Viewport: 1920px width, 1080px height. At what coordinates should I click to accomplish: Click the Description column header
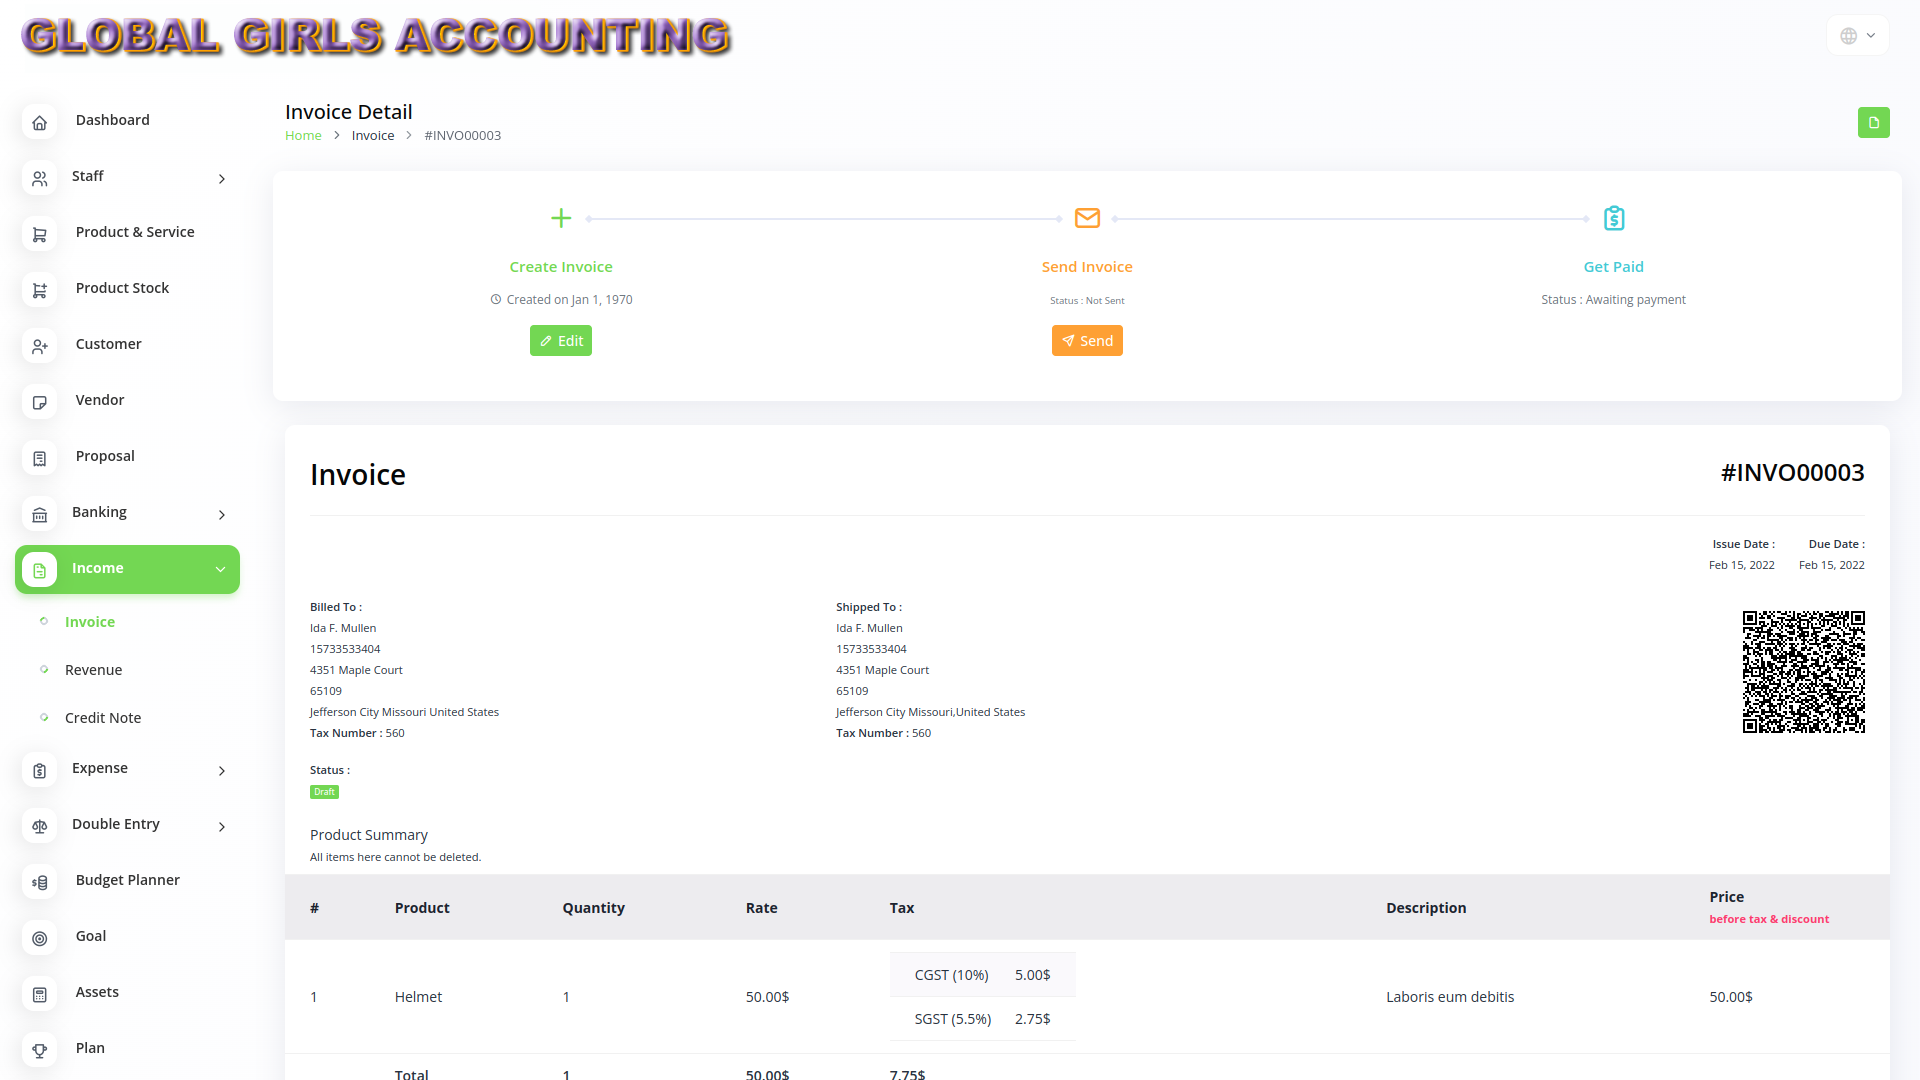pyautogui.click(x=1426, y=908)
